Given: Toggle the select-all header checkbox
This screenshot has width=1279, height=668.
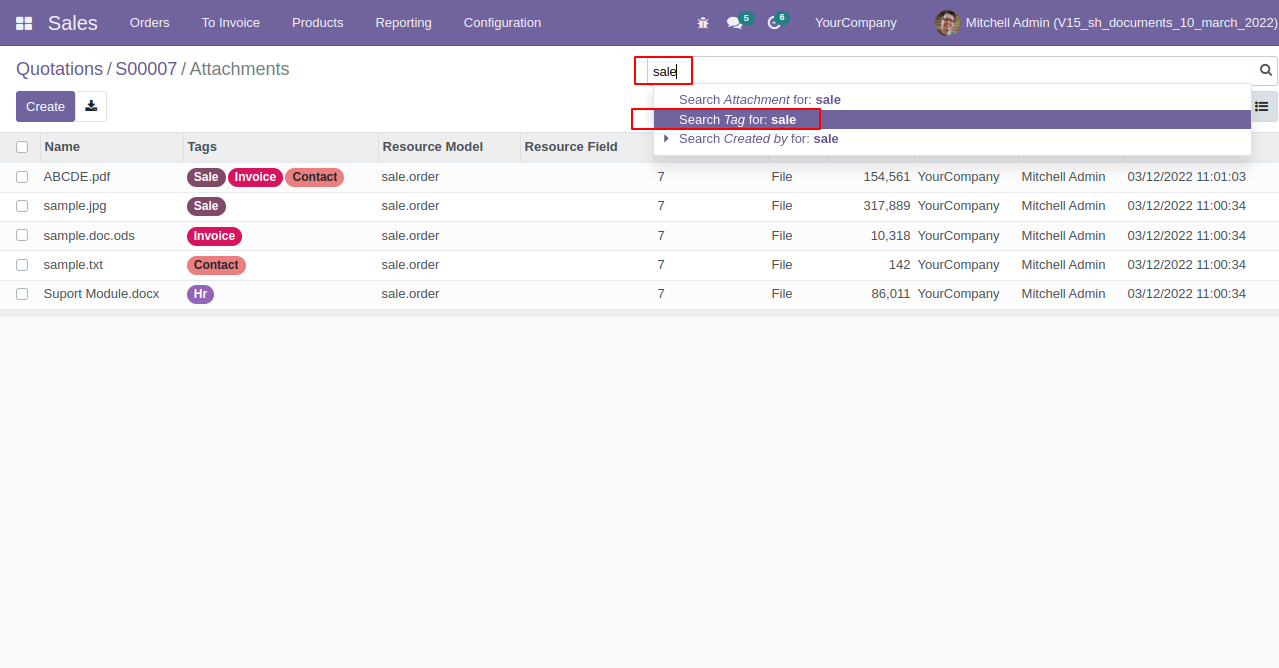Looking at the screenshot, I should [22, 147].
